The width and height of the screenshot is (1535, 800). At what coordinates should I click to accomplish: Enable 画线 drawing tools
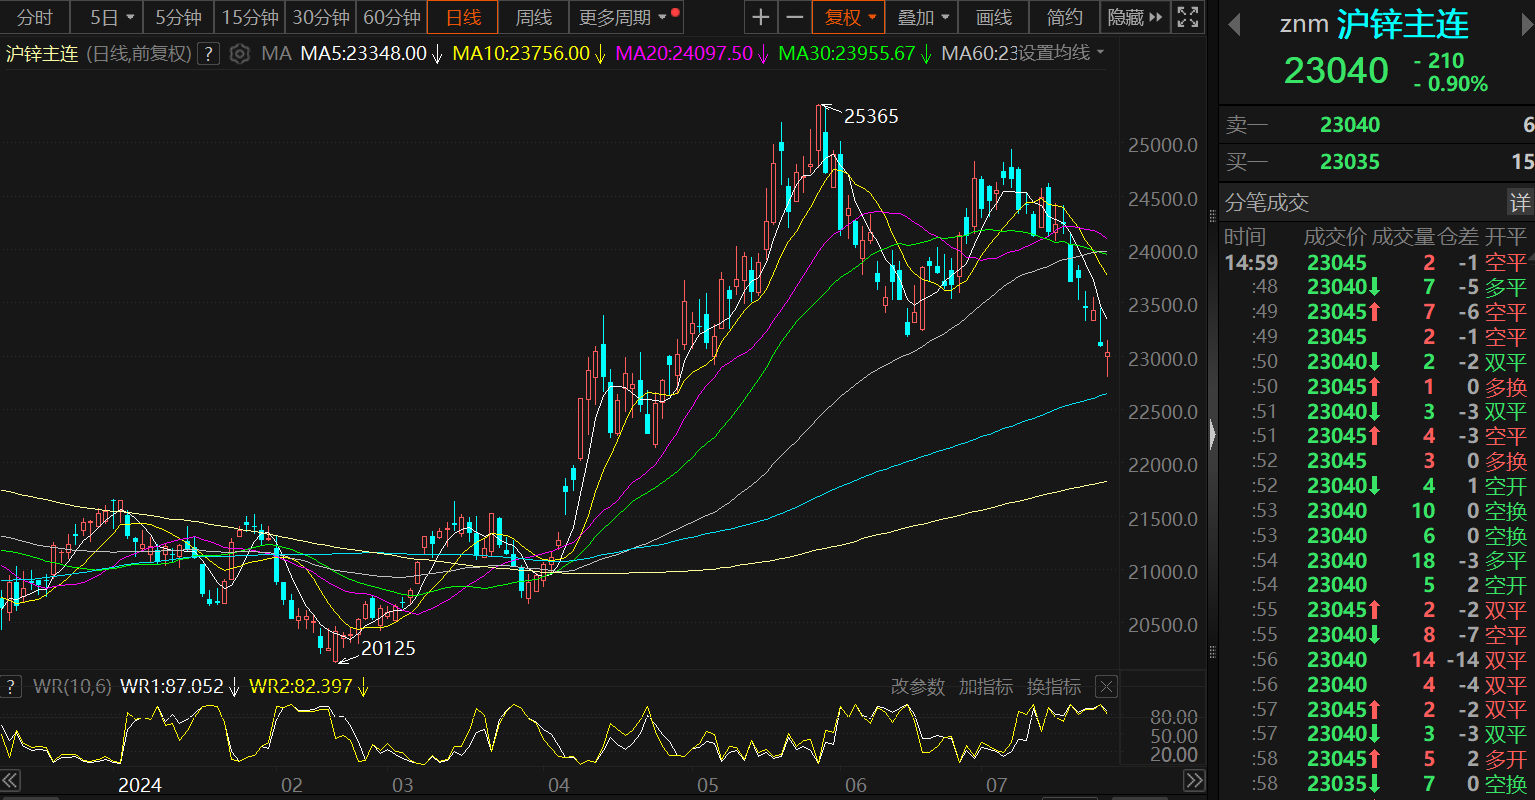pos(993,17)
